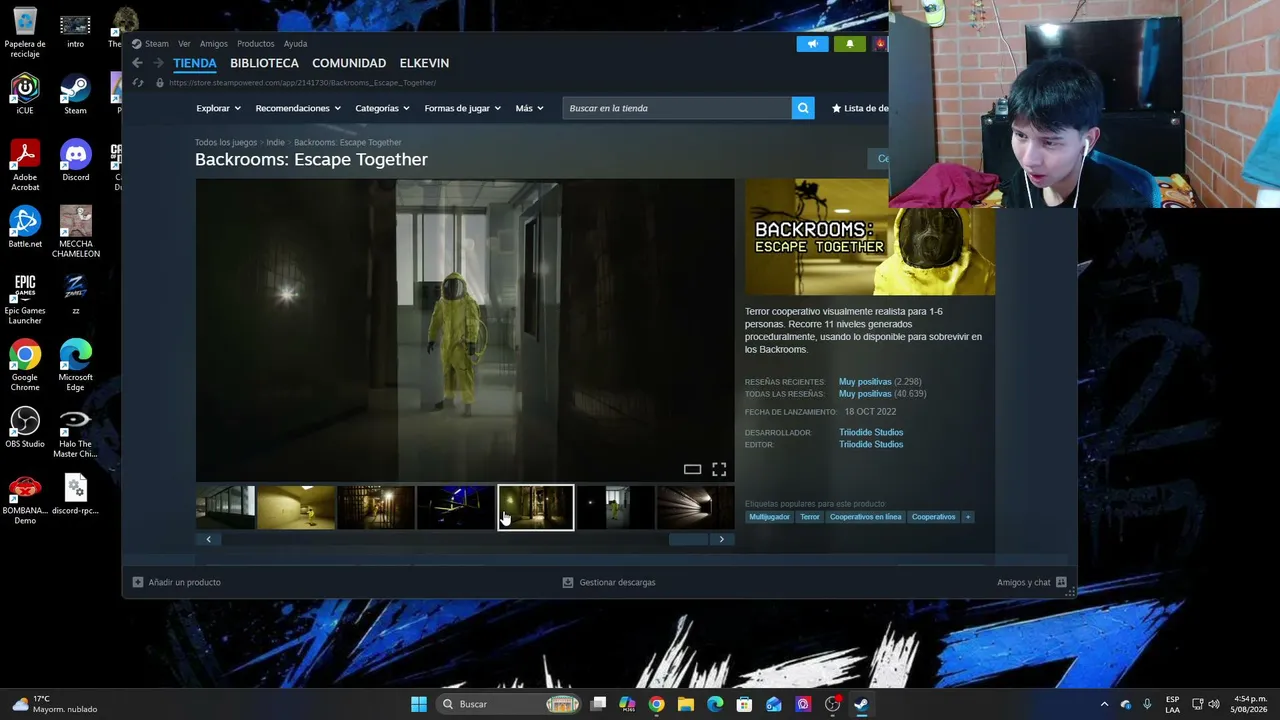1280x720 pixels.
Task: Click the right arrow of the thumbnail strip
Action: pyautogui.click(x=722, y=539)
